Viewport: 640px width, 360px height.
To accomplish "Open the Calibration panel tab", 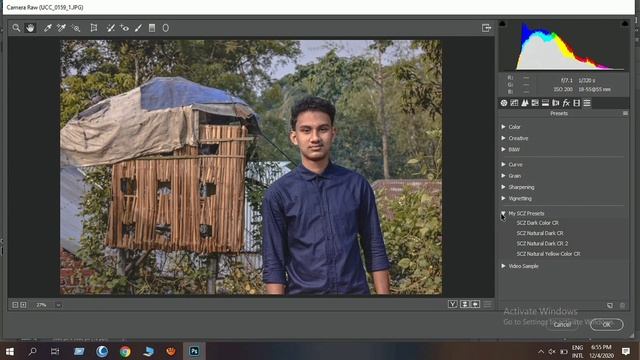I will coord(576,103).
